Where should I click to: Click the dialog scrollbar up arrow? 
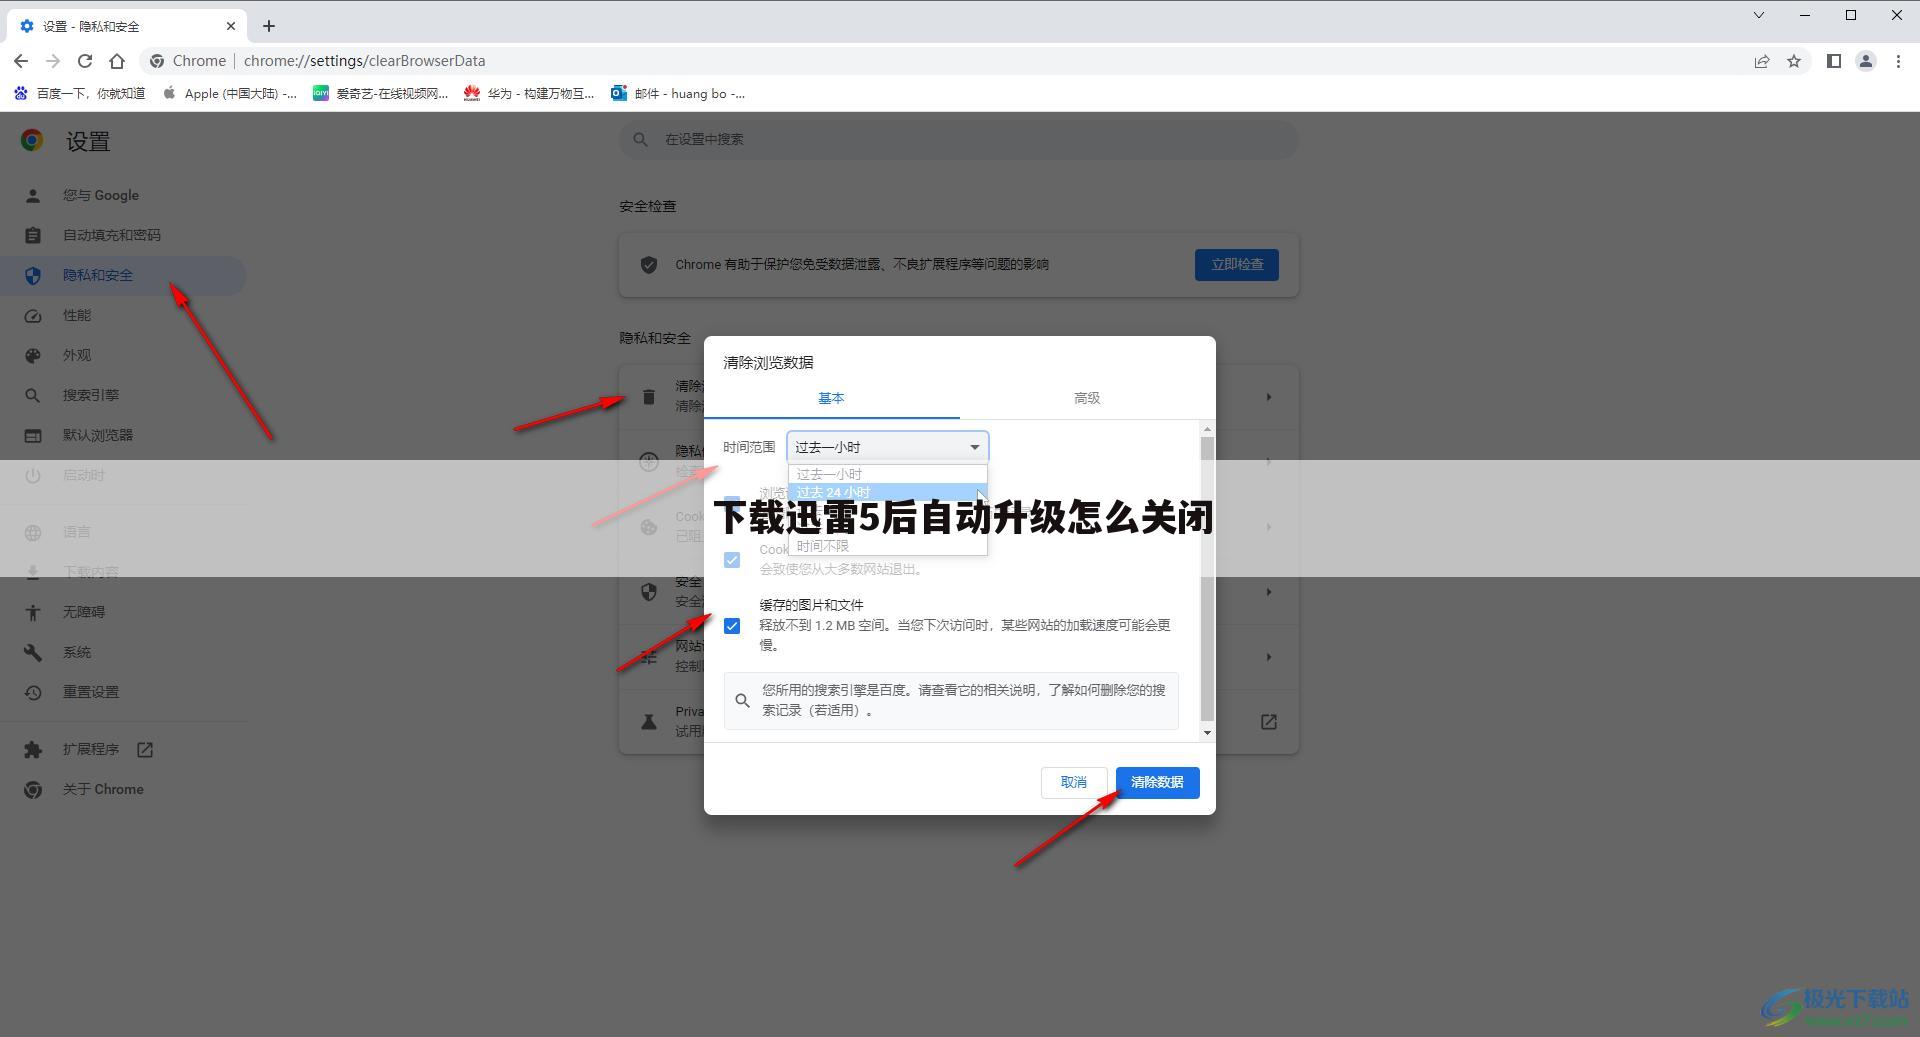pyautogui.click(x=1207, y=429)
